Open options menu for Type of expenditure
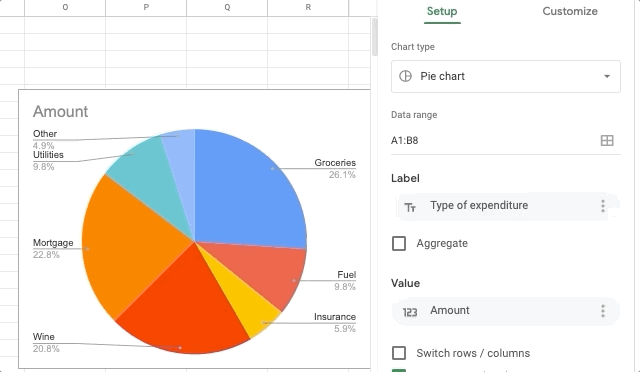Viewport: 640px width, 372px height. coord(603,206)
